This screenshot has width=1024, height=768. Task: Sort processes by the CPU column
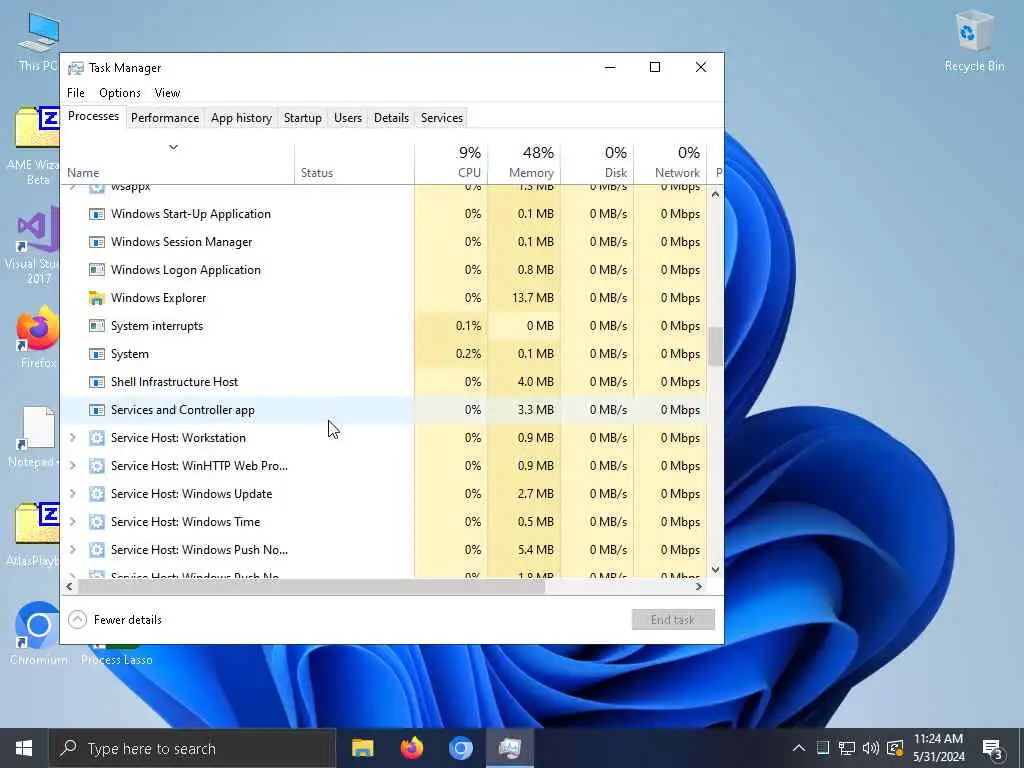coord(451,162)
